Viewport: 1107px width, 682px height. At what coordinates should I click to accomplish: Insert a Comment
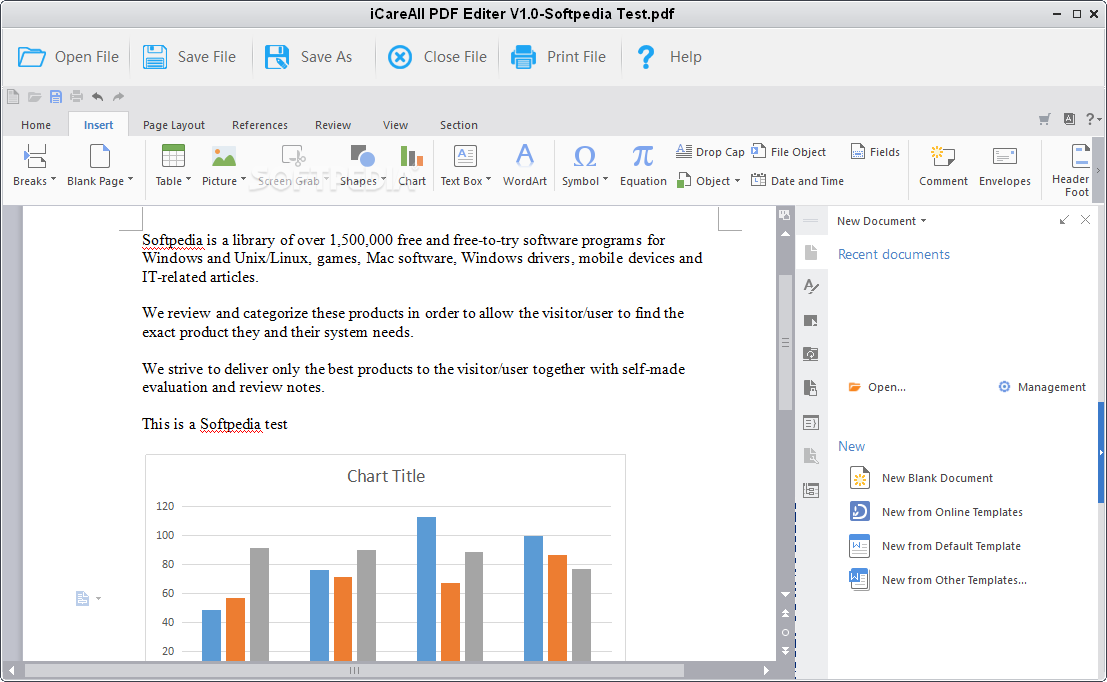pyautogui.click(x=943, y=166)
